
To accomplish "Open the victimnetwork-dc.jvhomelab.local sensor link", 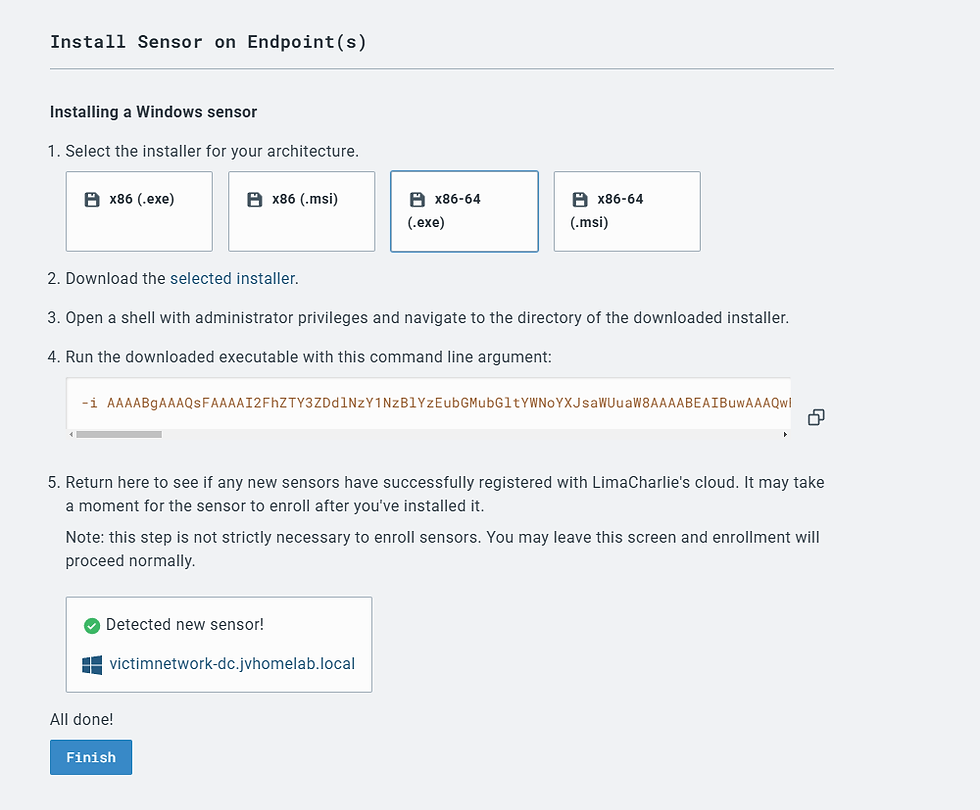I will (x=232, y=664).
